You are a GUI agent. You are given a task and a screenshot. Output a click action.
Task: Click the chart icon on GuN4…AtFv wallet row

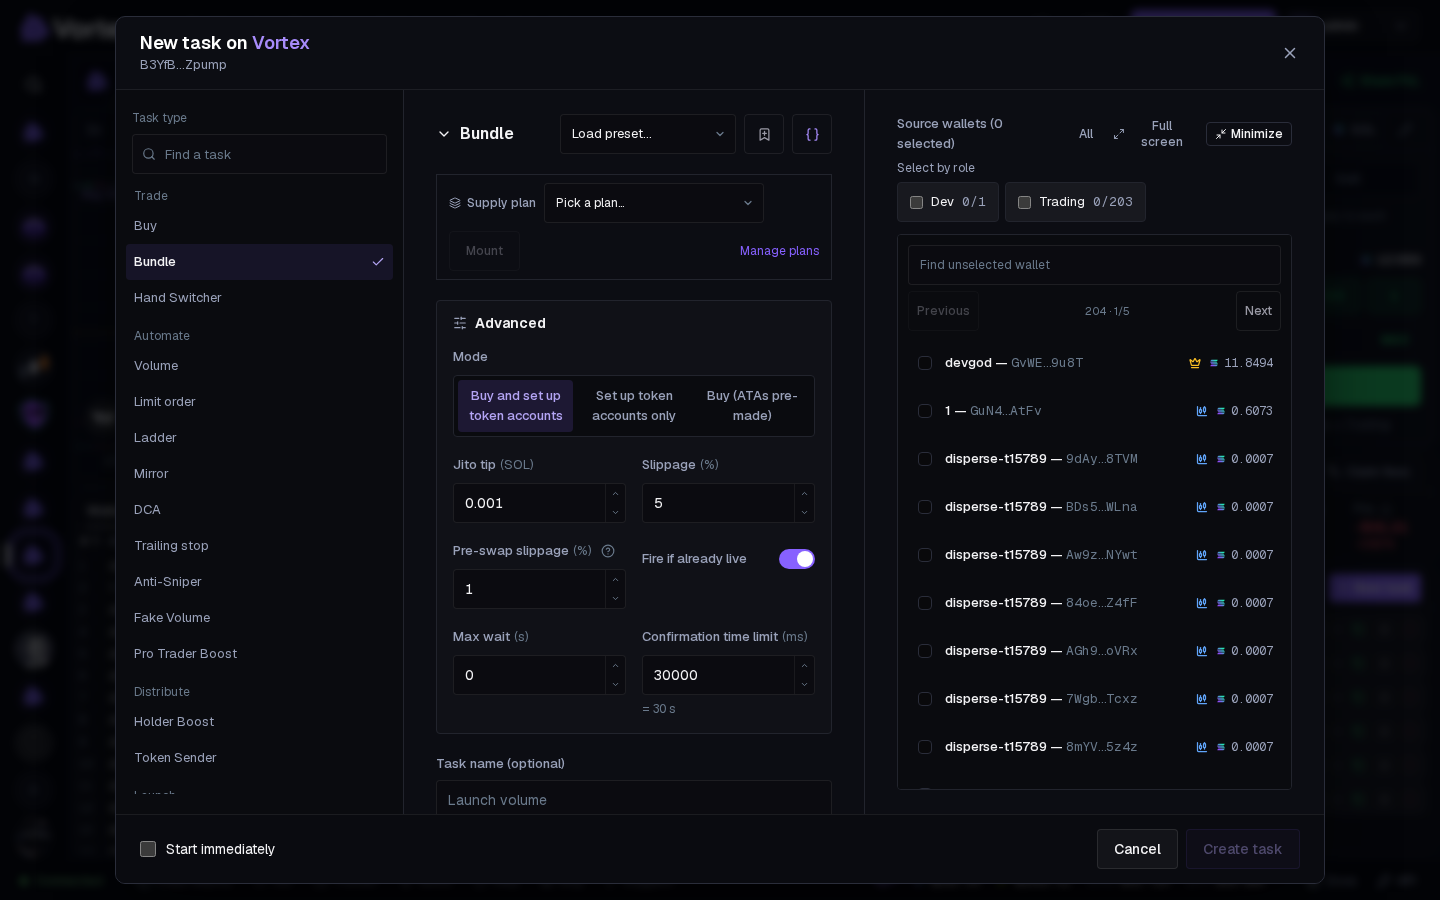coord(1202,411)
